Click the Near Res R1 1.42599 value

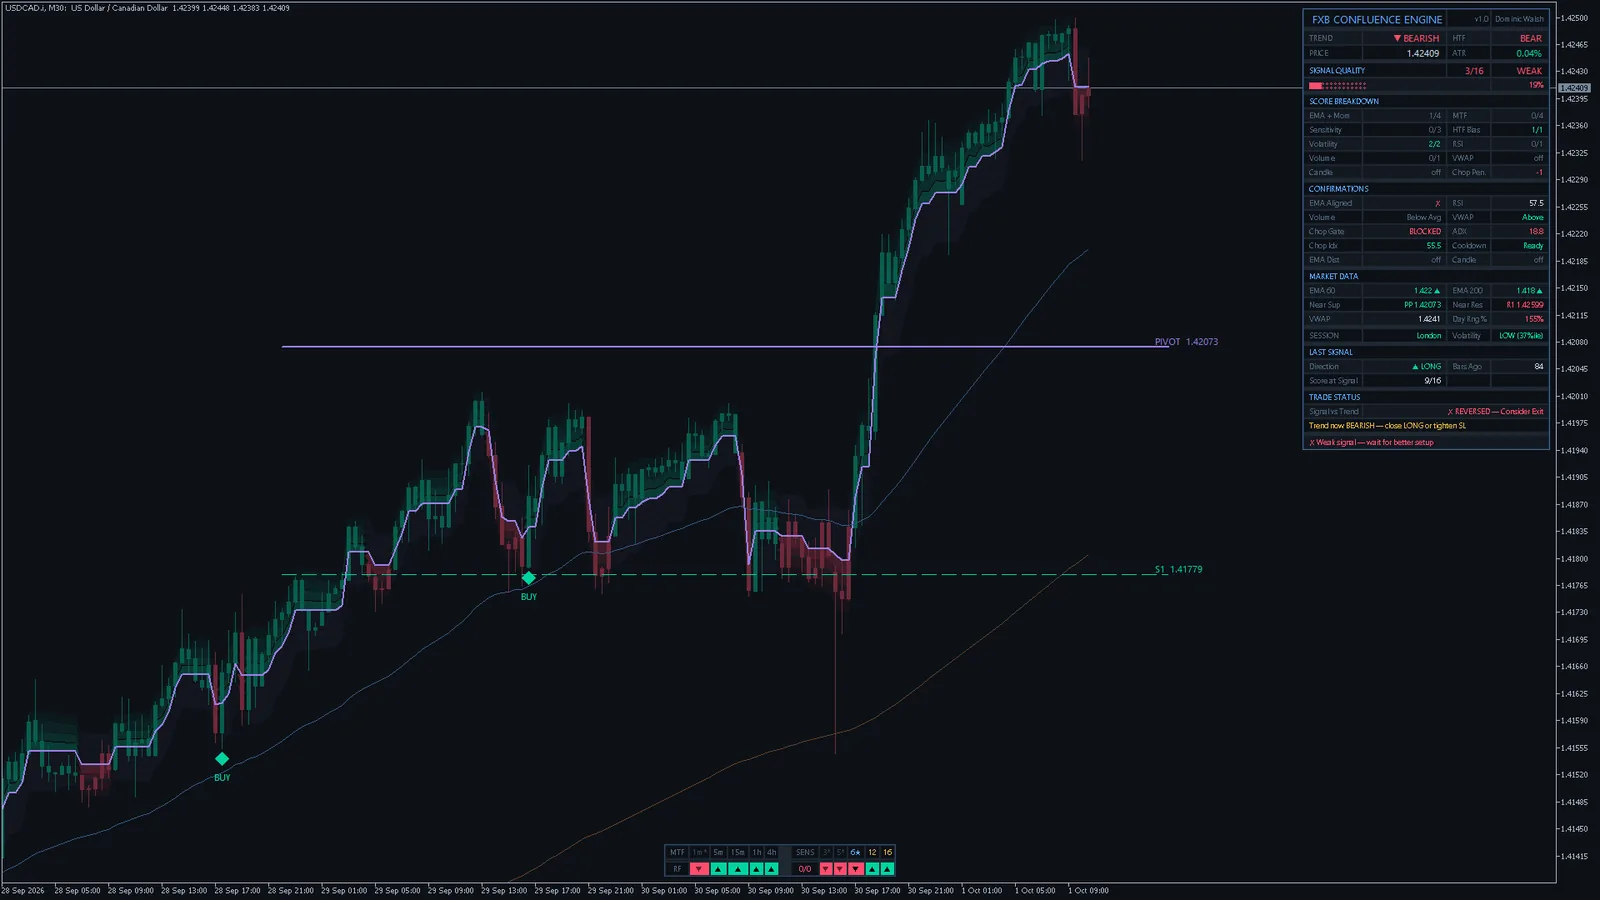click(1525, 305)
